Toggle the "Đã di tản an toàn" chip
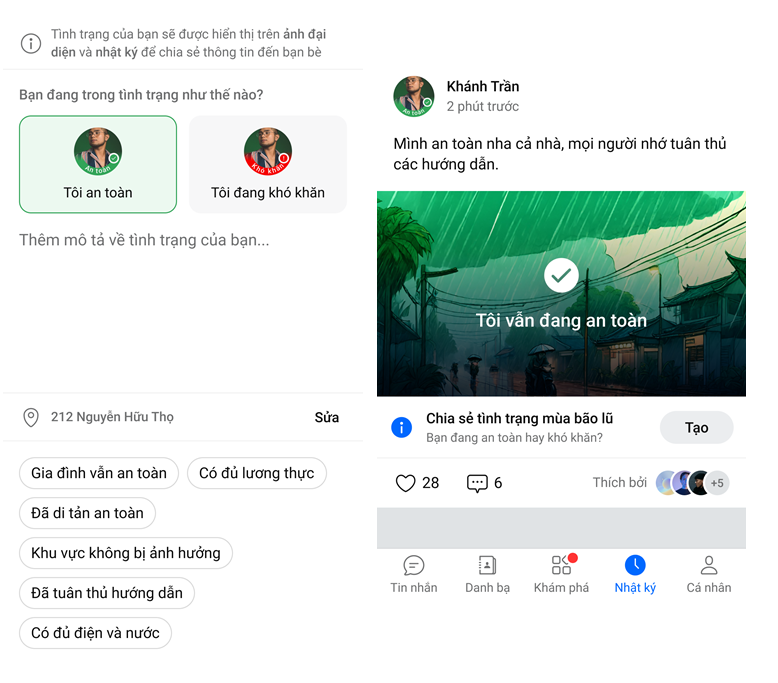778x683 pixels. pyautogui.click(x=87, y=513)
